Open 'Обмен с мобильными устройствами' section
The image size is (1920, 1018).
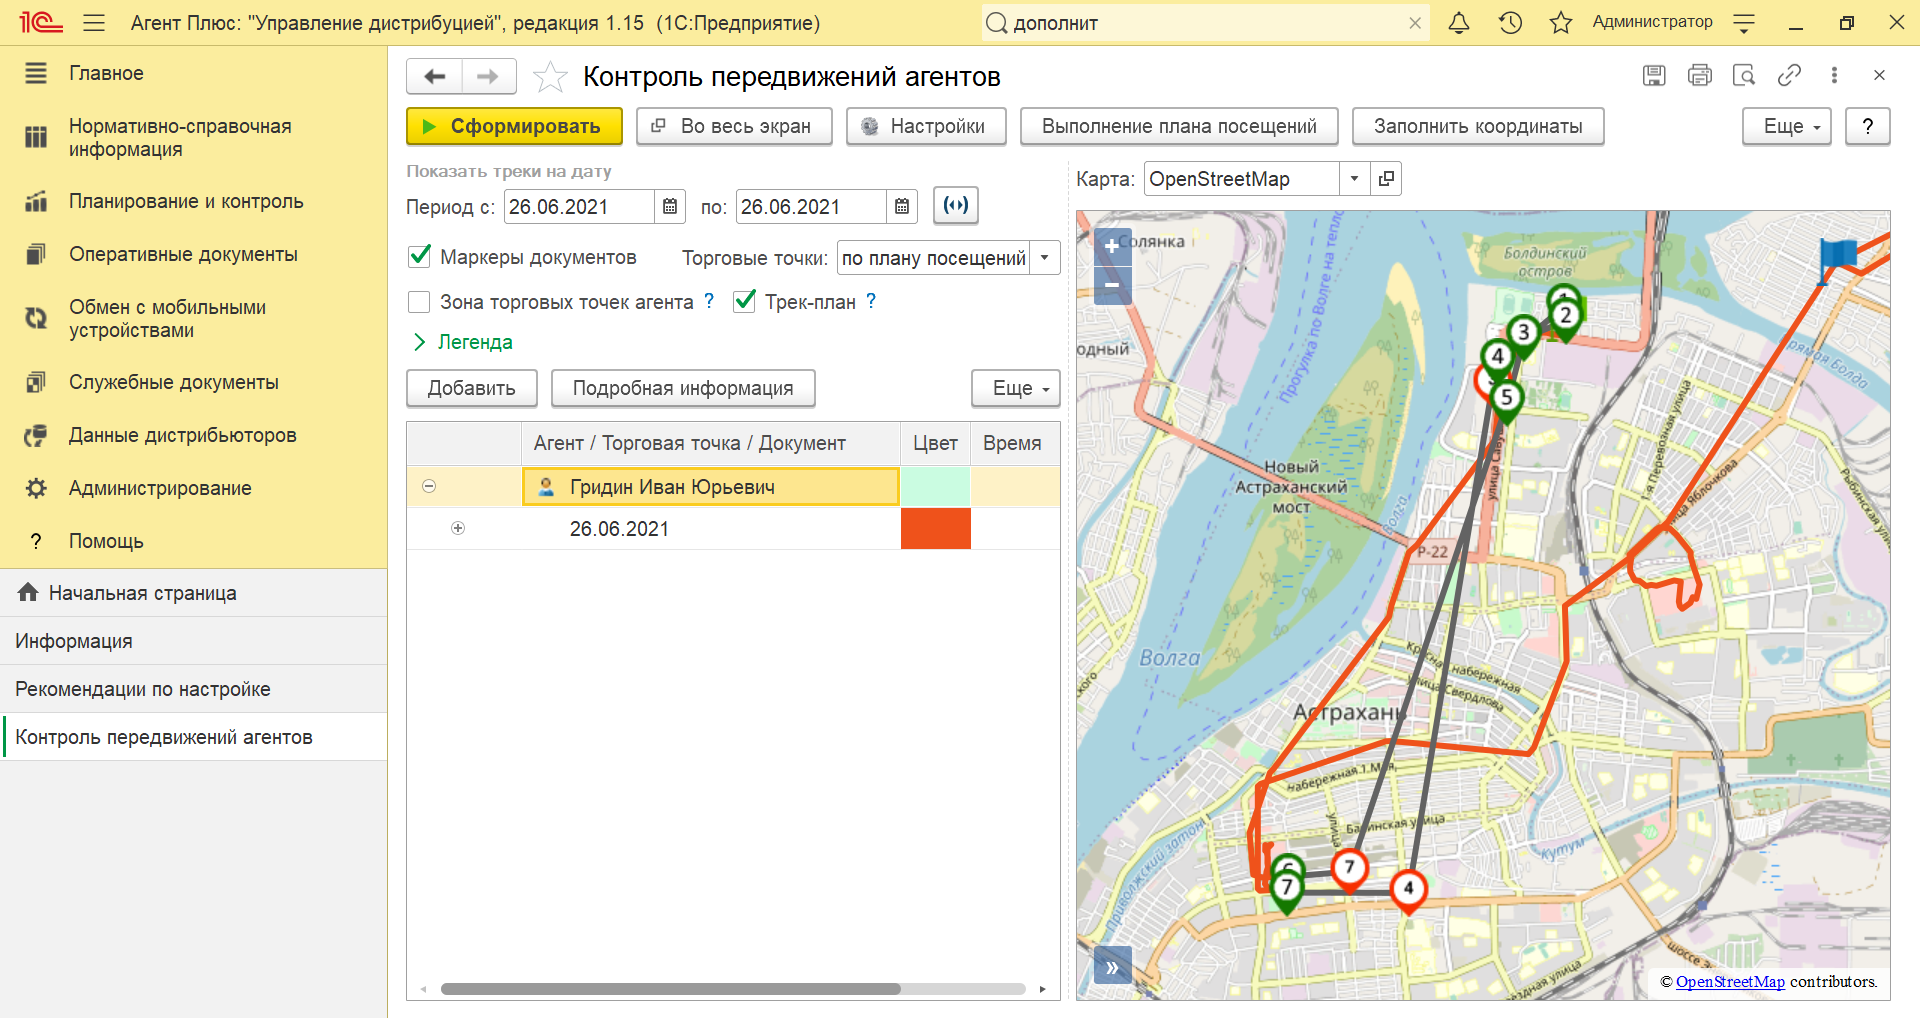tap(167, 319)
